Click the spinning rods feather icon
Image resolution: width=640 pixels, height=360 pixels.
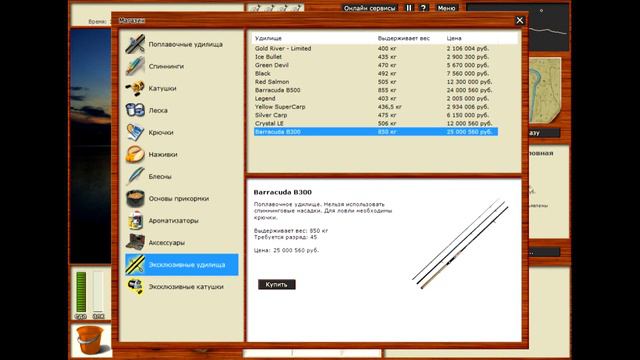pos(135,66)
